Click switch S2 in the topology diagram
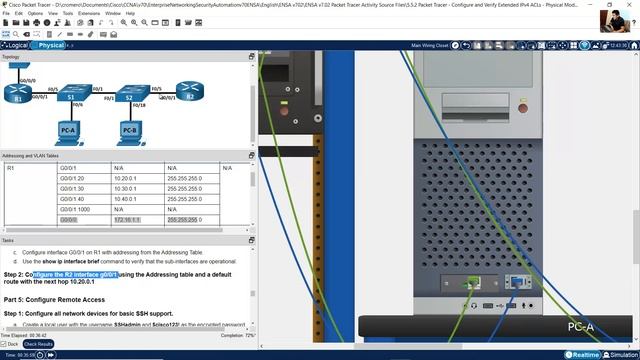Viewport: 640px width, 360px height. [133, 93]
